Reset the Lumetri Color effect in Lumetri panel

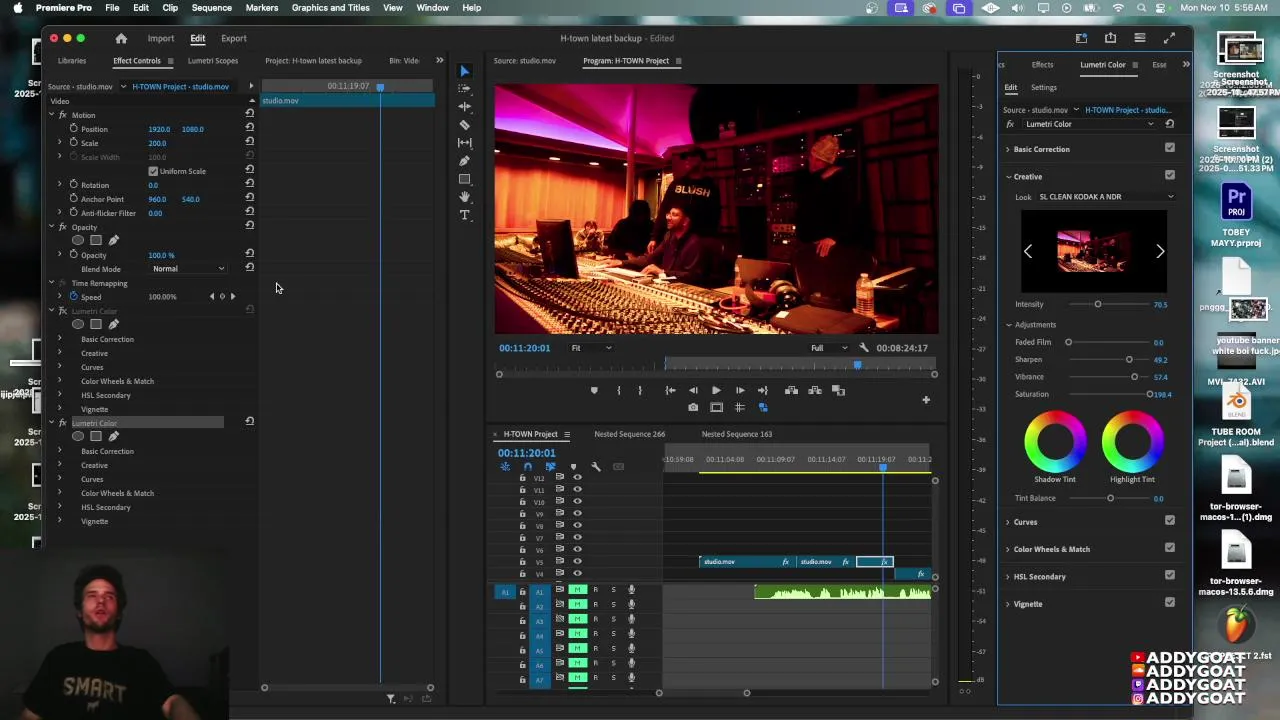click(1169, 124)
